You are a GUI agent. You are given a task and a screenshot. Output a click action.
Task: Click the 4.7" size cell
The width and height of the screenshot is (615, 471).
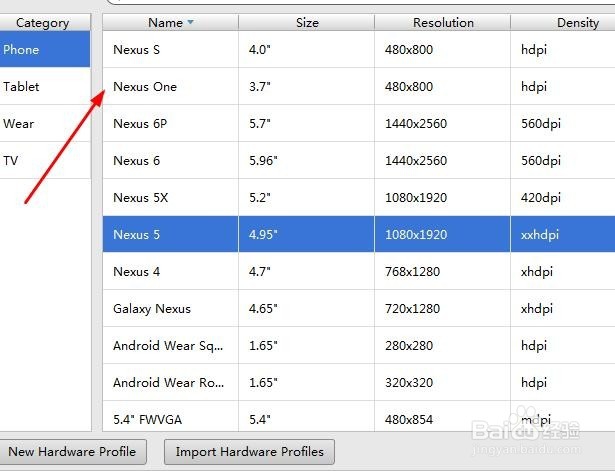click(x=307, y=271)
